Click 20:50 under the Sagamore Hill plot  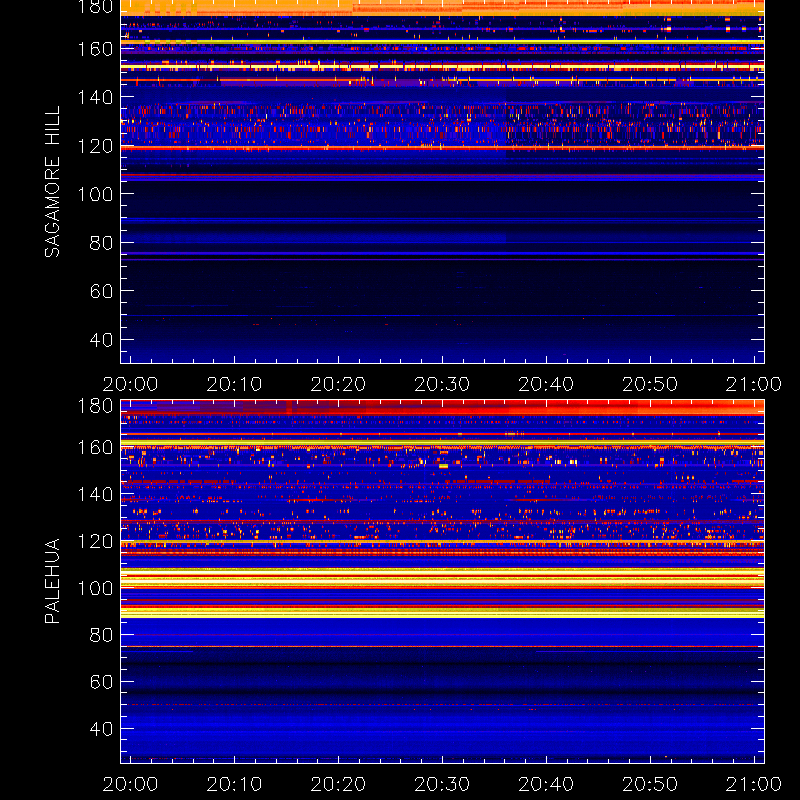pyautogui.click(x=650, y=384)
